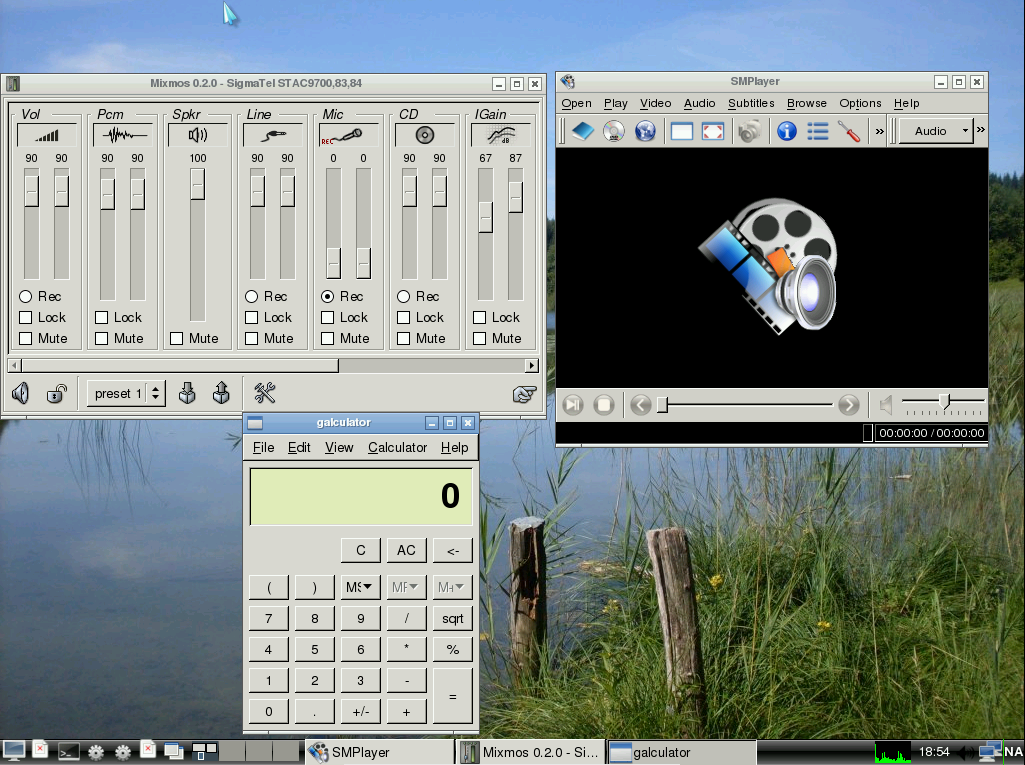1025x765 pixels.
Task: Click the mute speaker icon in SMPlayer
Action: (886, 405)
